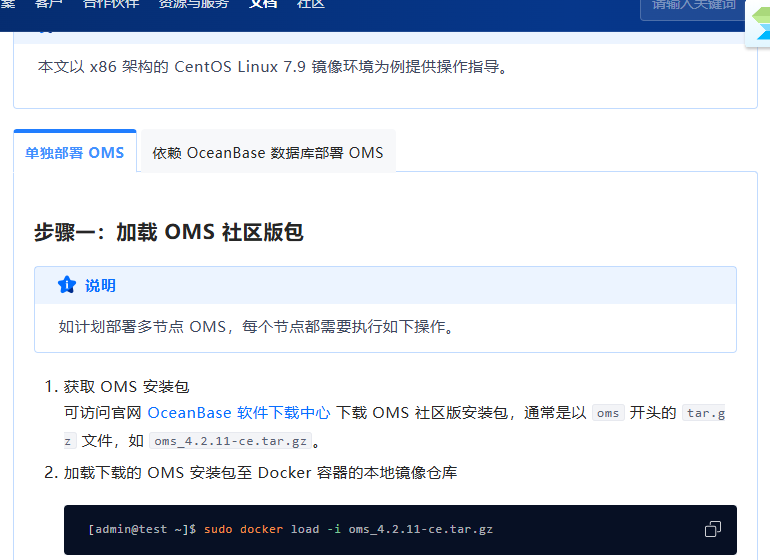The image size is (770, 560).
Task: Open the 文档 navigation menu item
Action: (x=263, y=4)
